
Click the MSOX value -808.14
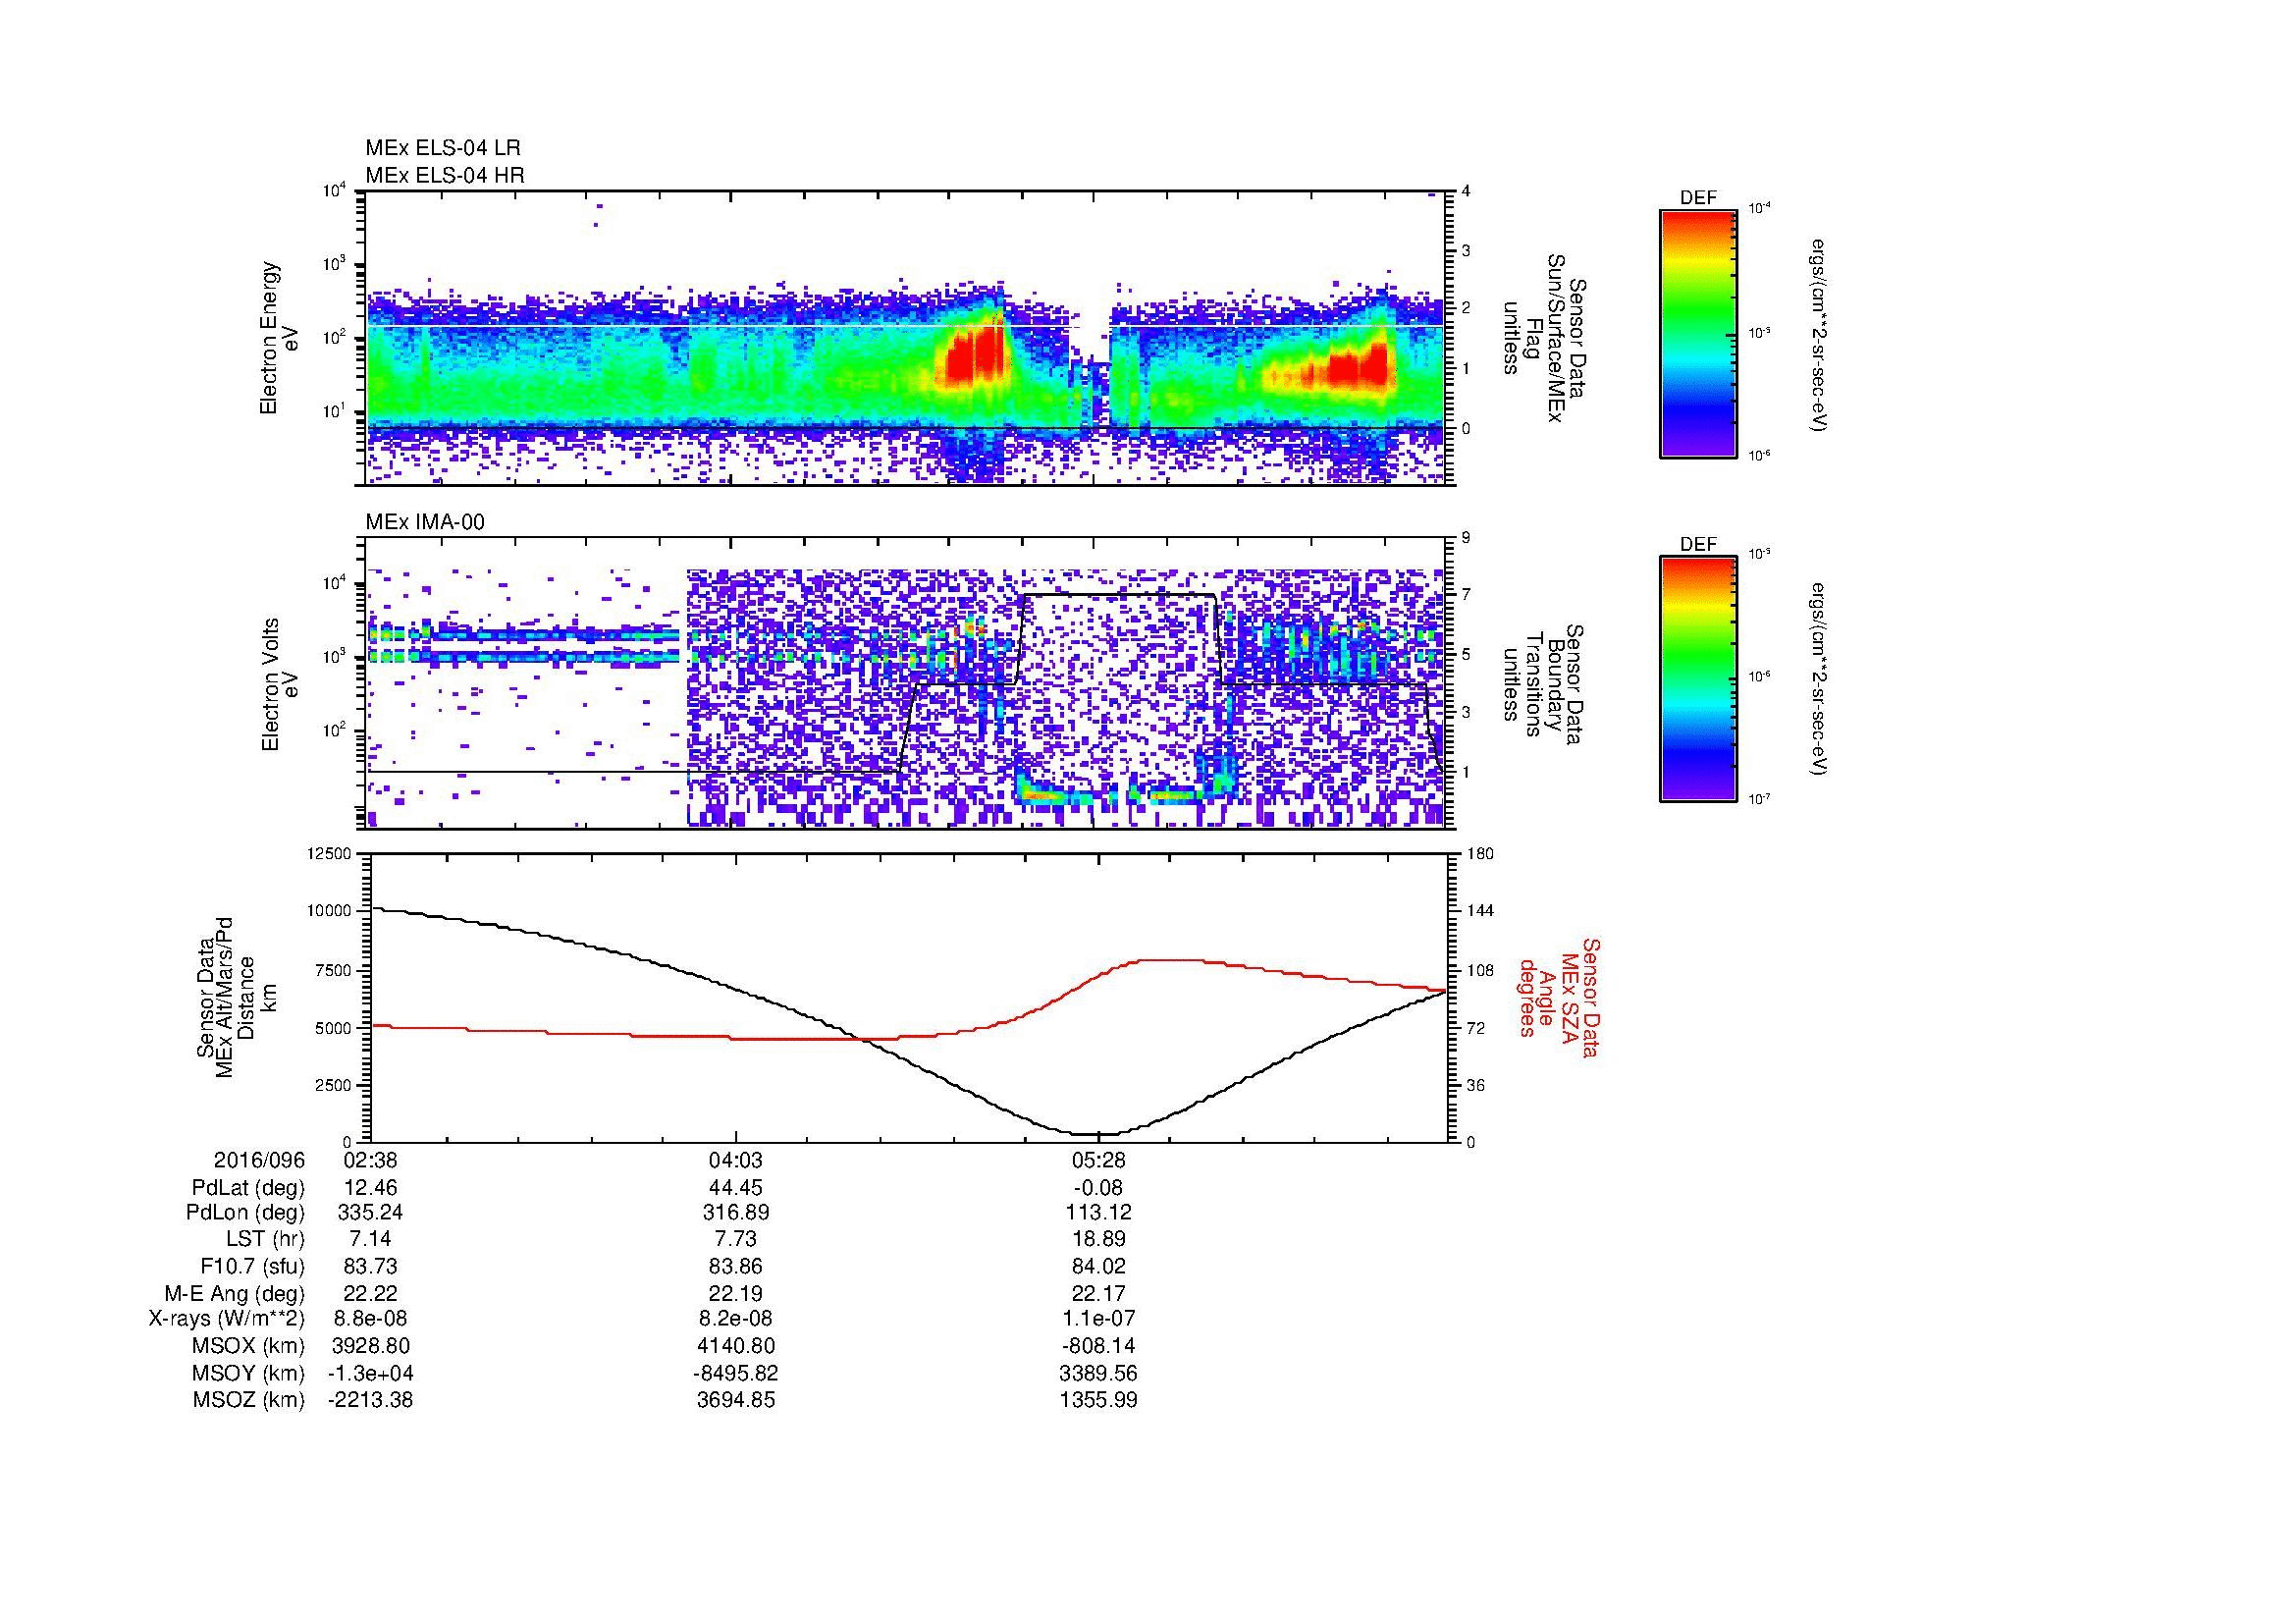pos(1098,1346)
